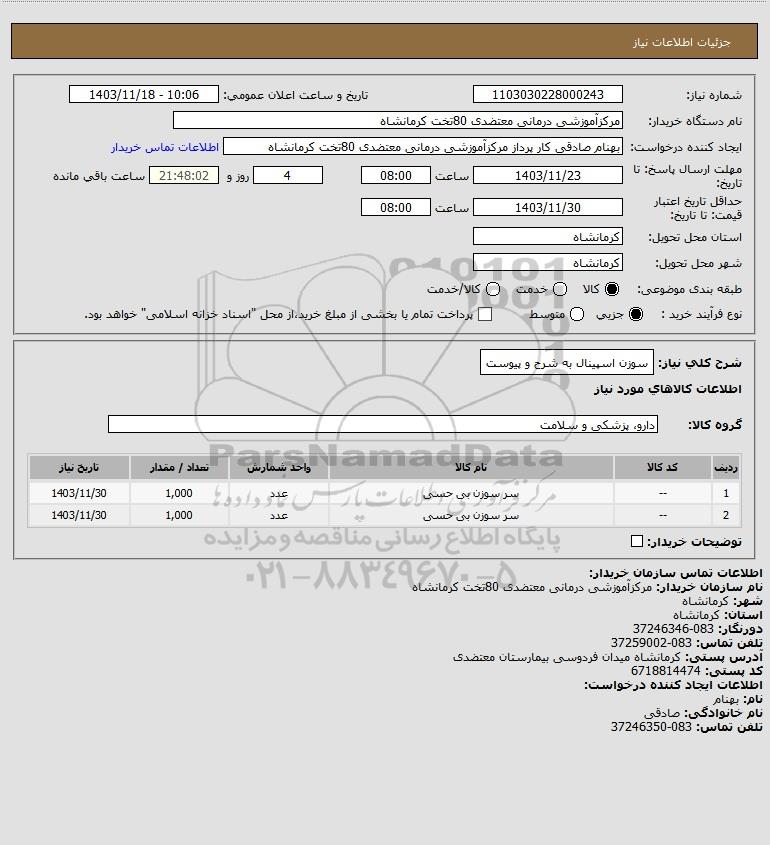Click the price validity time field, below the response deadline time
This screenshot has width=770, height=845.
[396, 207]
